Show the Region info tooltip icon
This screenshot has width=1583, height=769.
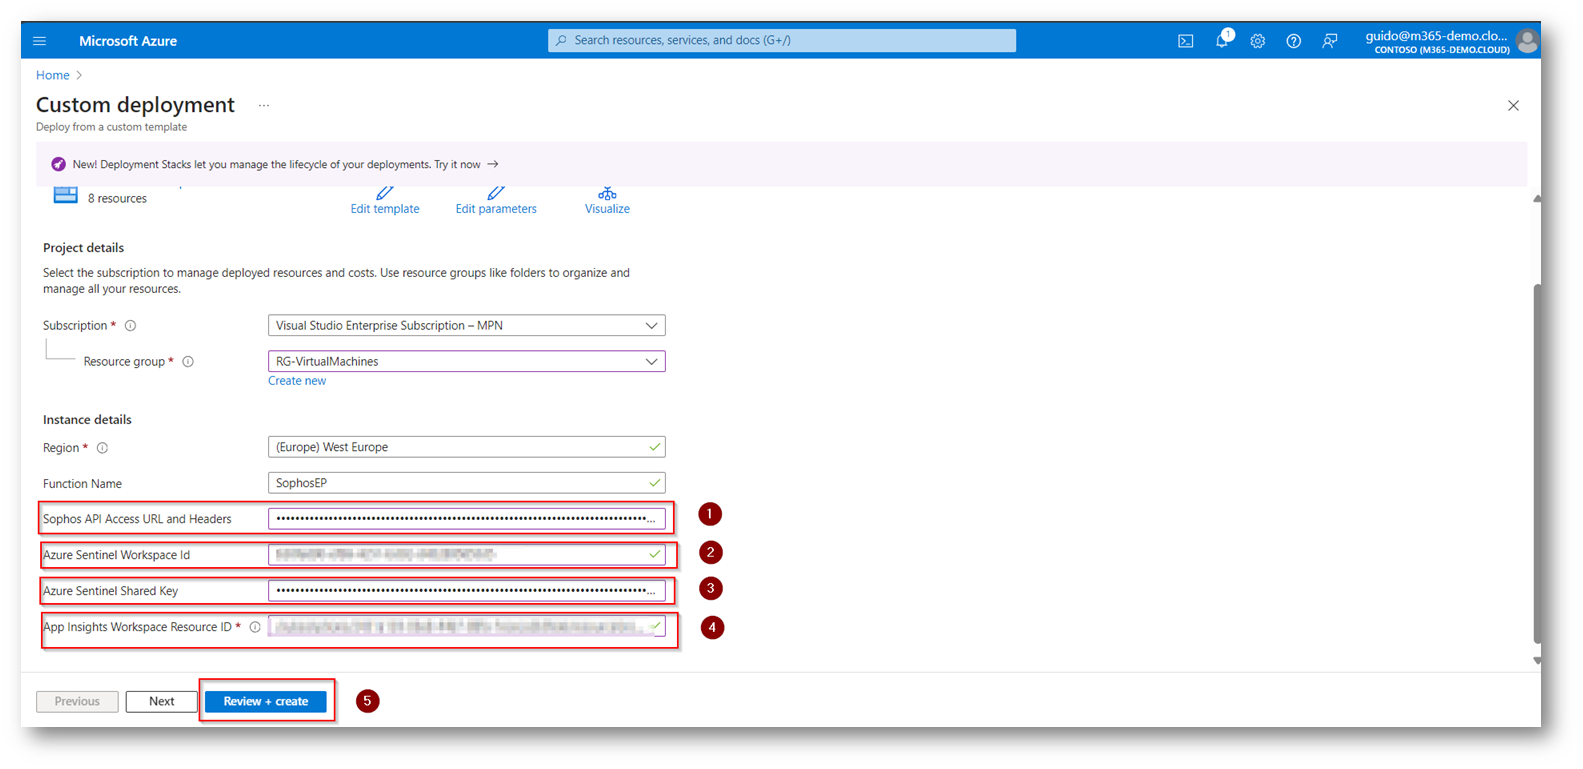click(x=102, y=448)
